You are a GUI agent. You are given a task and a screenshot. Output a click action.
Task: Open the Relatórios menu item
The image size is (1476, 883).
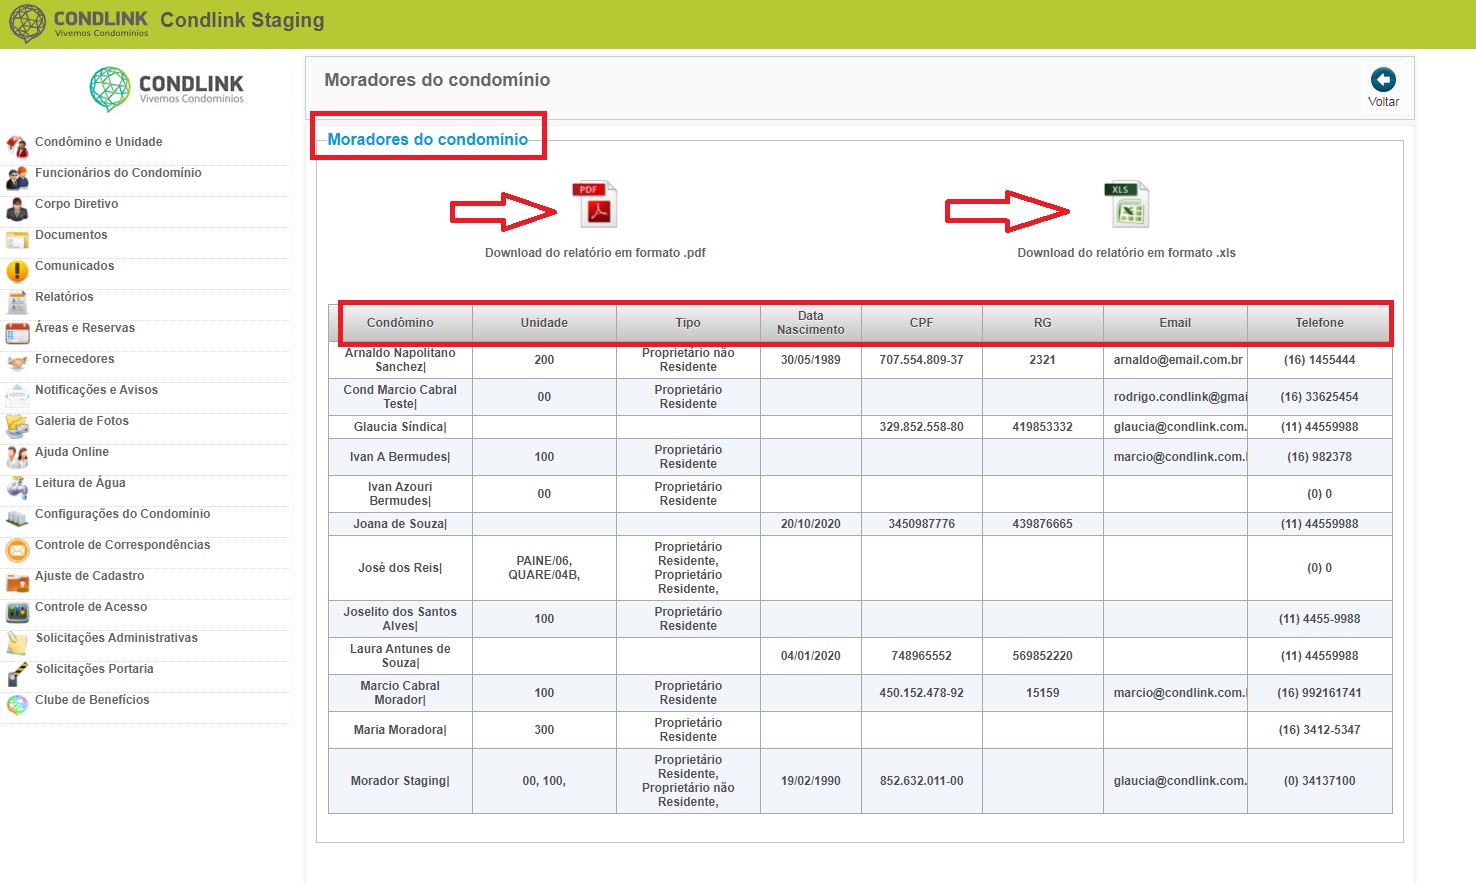[64, 297]
